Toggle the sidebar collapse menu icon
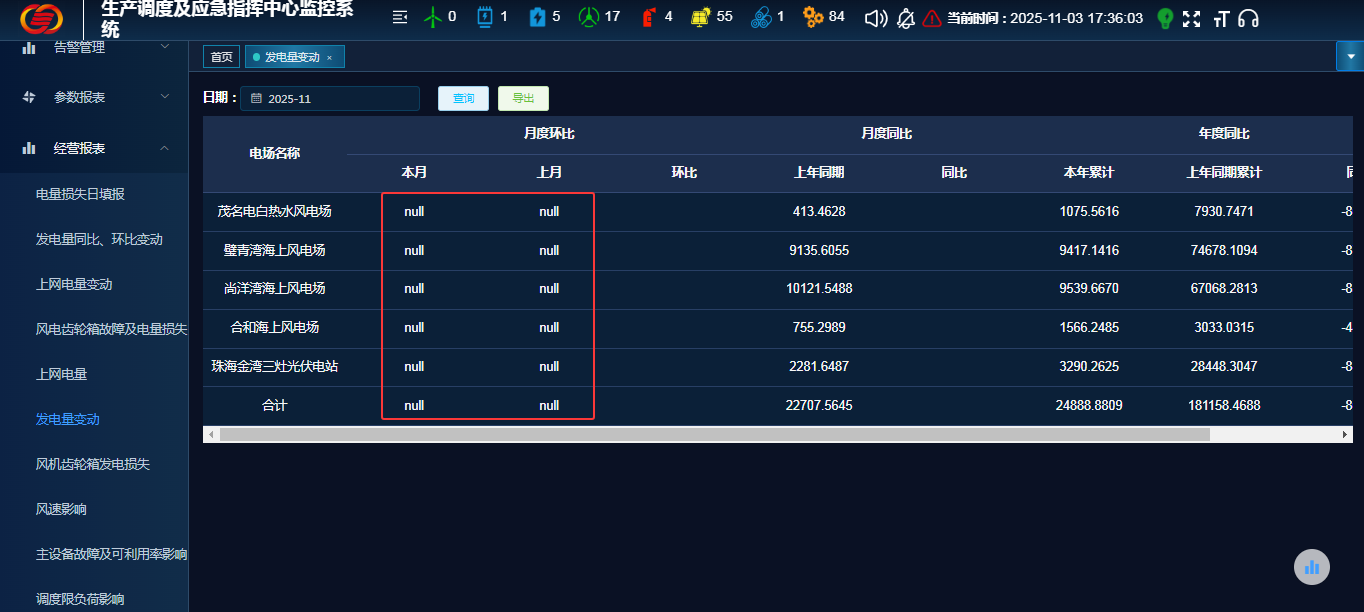 [400, 17]
